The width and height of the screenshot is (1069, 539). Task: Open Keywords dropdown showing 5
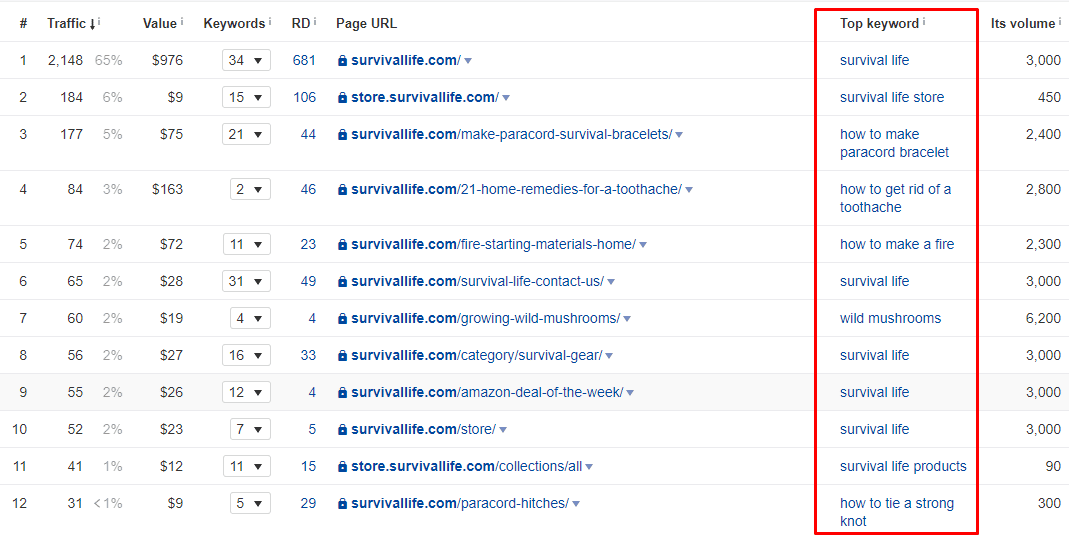250,504
